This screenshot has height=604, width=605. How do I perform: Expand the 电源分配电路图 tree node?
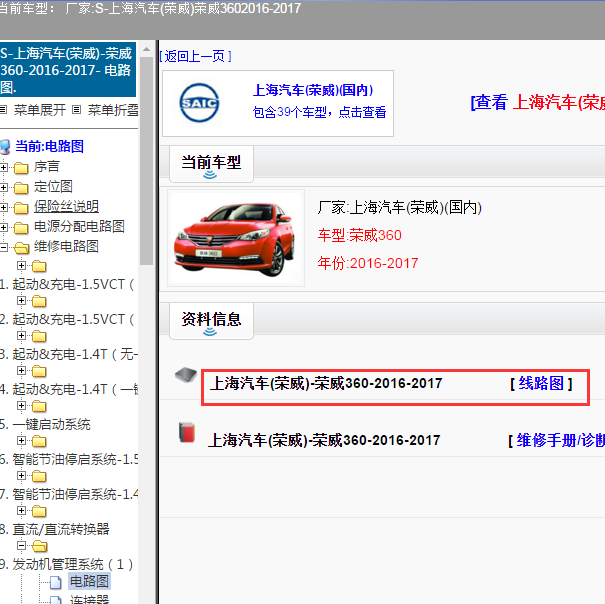4,227
